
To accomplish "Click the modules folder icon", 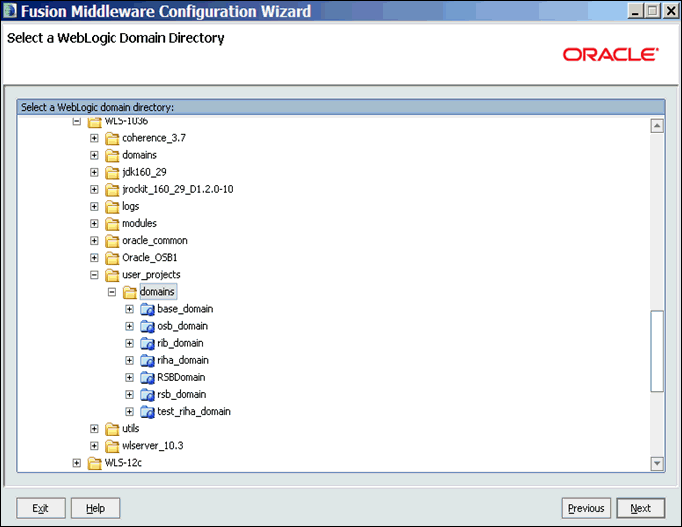I will (x=112, y=223).
